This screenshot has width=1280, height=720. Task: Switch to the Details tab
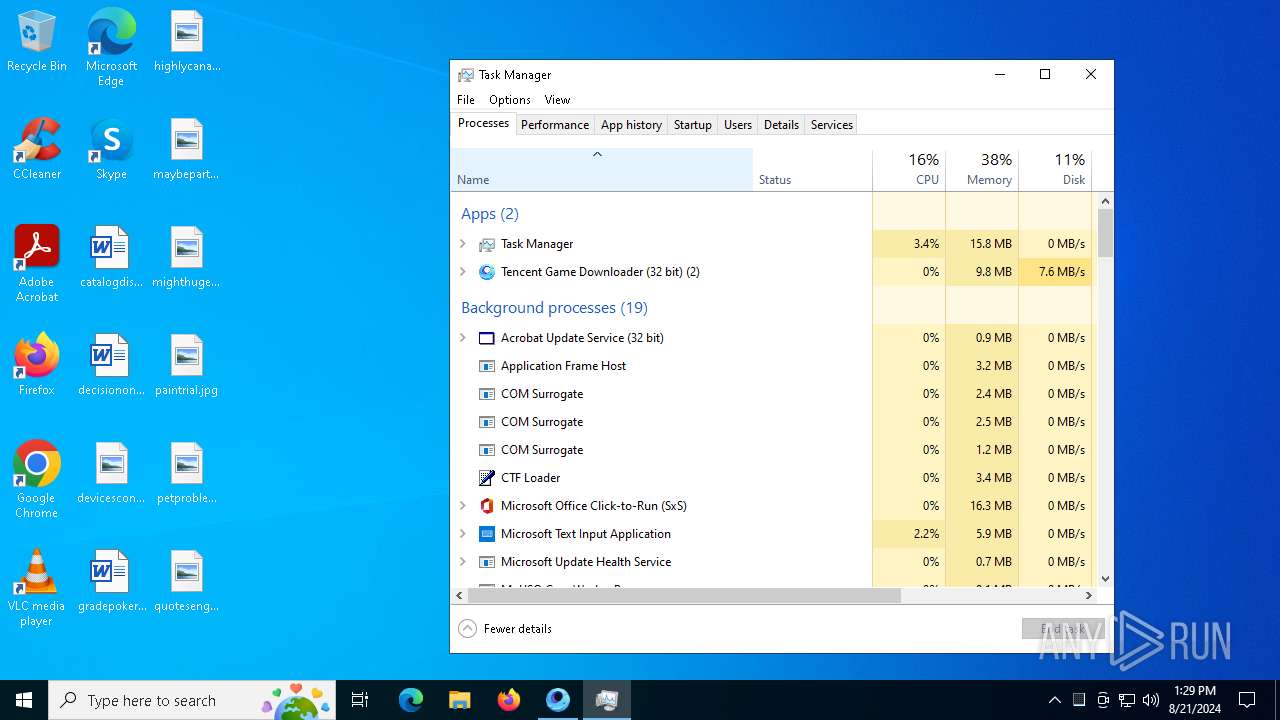781,125
